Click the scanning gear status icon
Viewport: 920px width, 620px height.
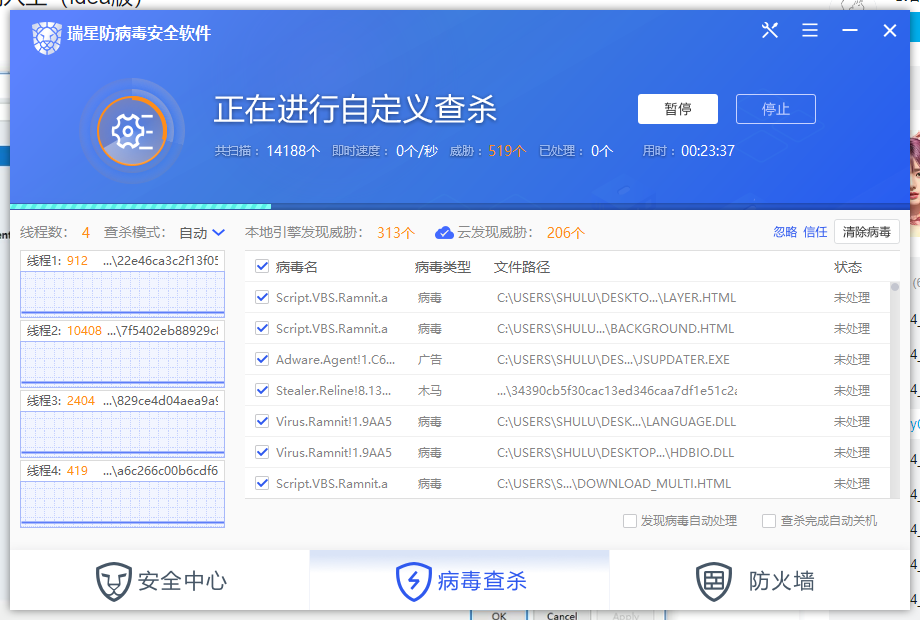coord(132,130)
